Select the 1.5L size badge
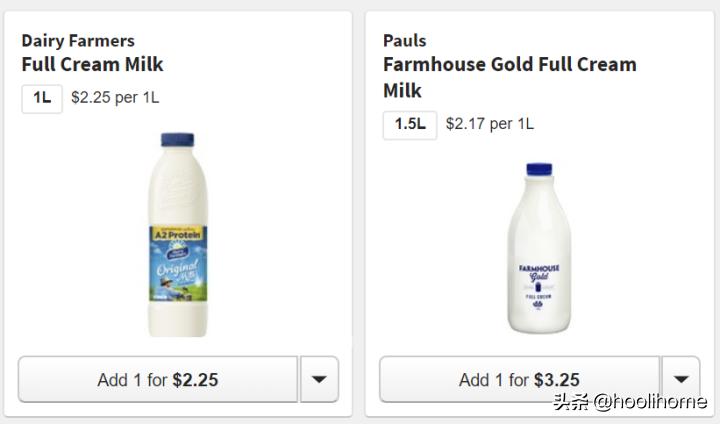This screenshot has height=424, width=720. click(x=410, y=125)
